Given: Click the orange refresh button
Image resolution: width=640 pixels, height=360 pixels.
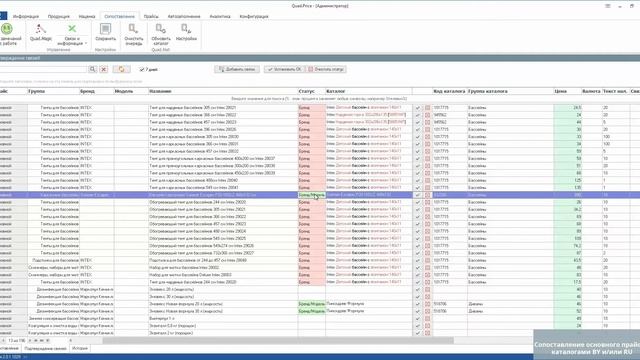Looking at the screenshot, I should tap(122, 69).
